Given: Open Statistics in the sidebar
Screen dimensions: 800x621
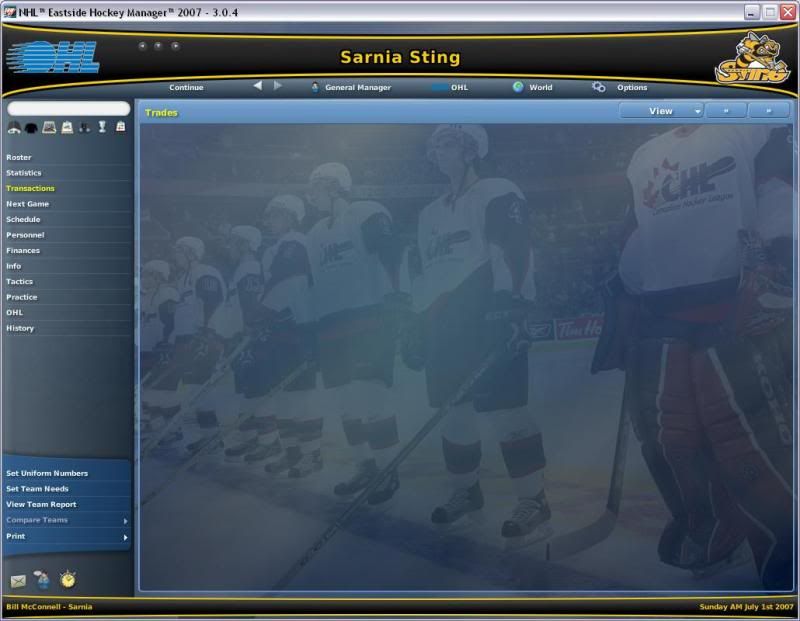Looking at the screenshot, I should [x=23, y=173].
